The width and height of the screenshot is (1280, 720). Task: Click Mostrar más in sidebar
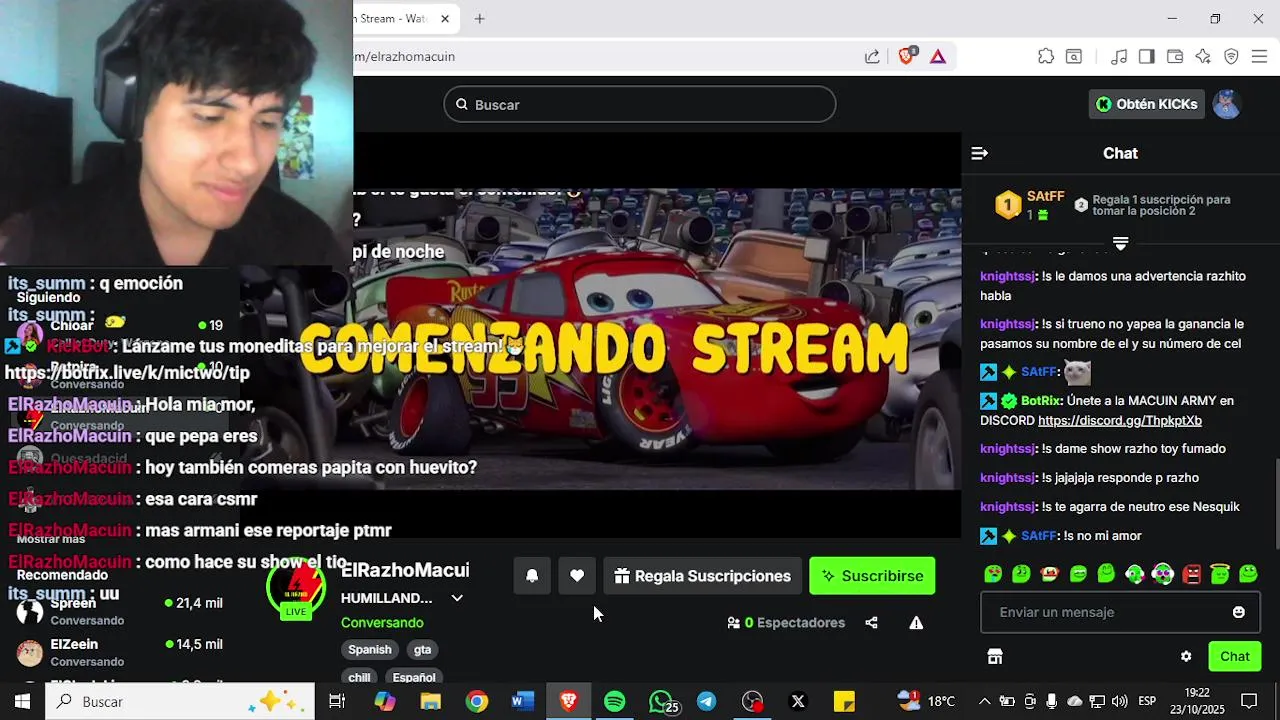(51, 539)
